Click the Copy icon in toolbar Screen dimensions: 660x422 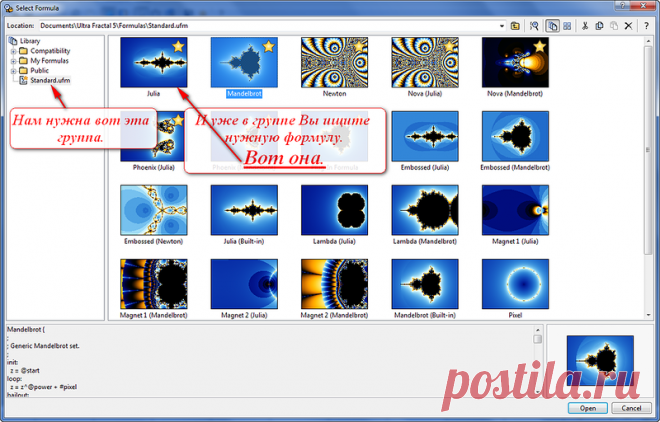point(598,25)
